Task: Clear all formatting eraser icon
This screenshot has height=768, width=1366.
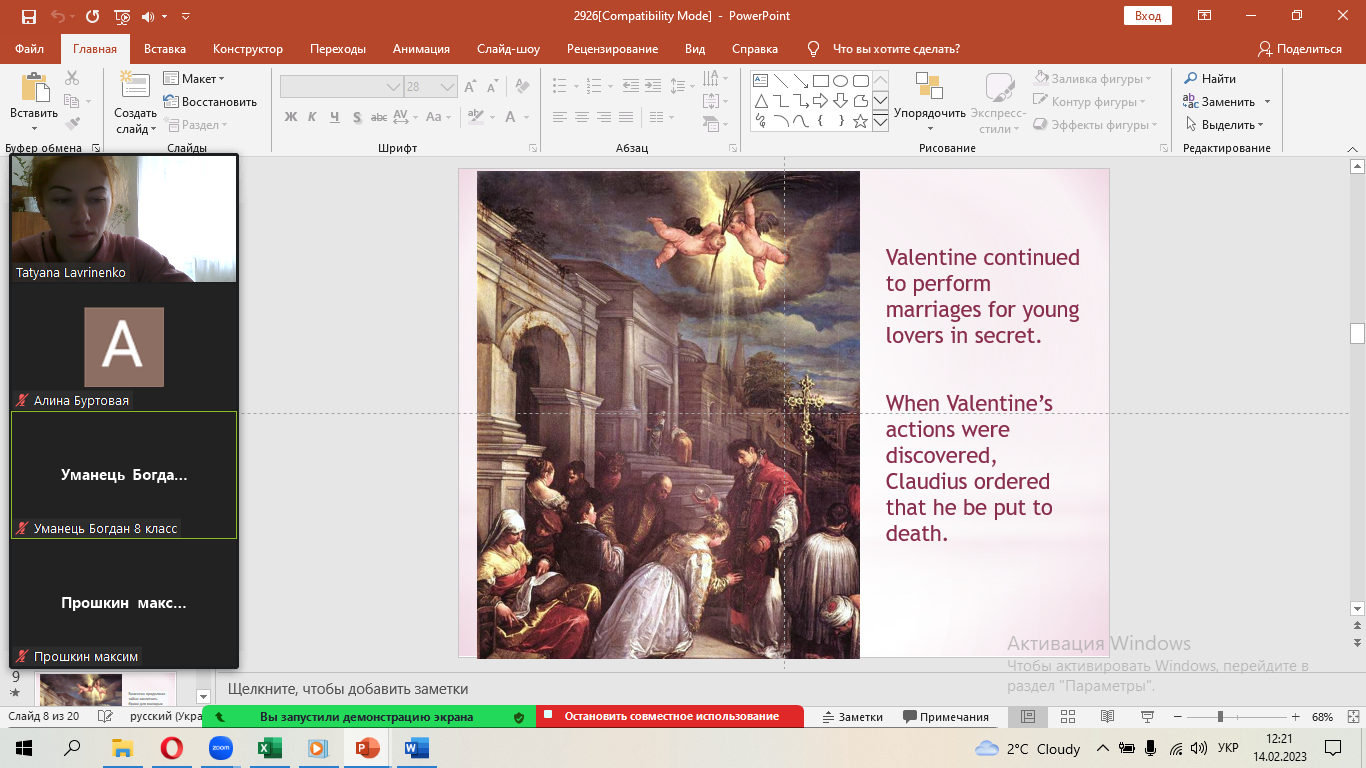Action: (x=521, y=87)
